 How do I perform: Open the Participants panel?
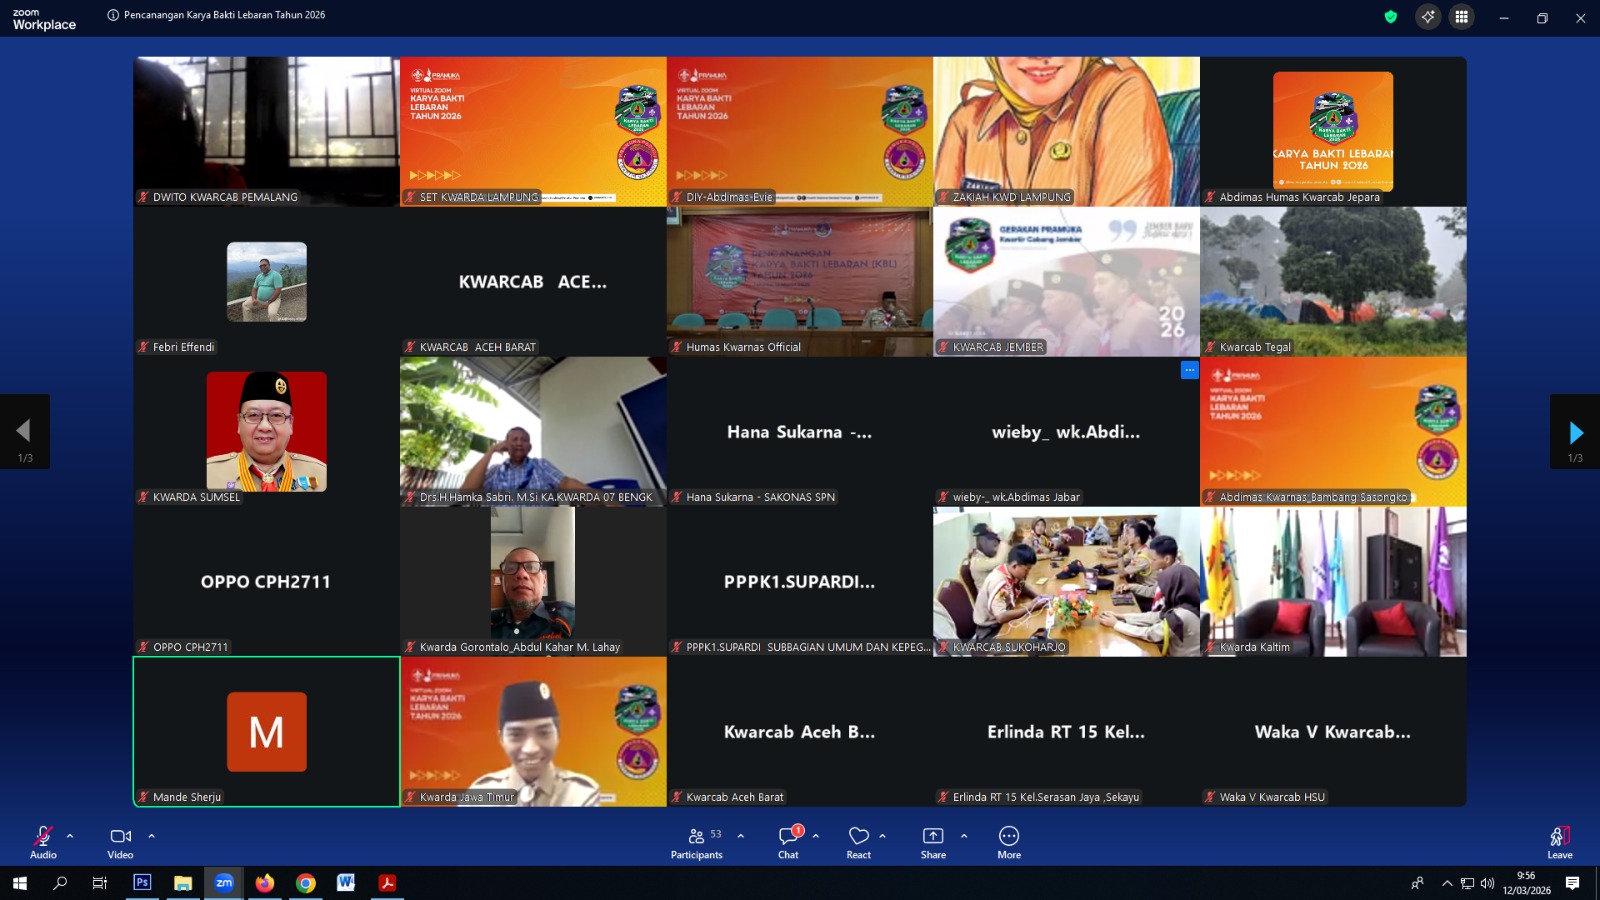696,841
